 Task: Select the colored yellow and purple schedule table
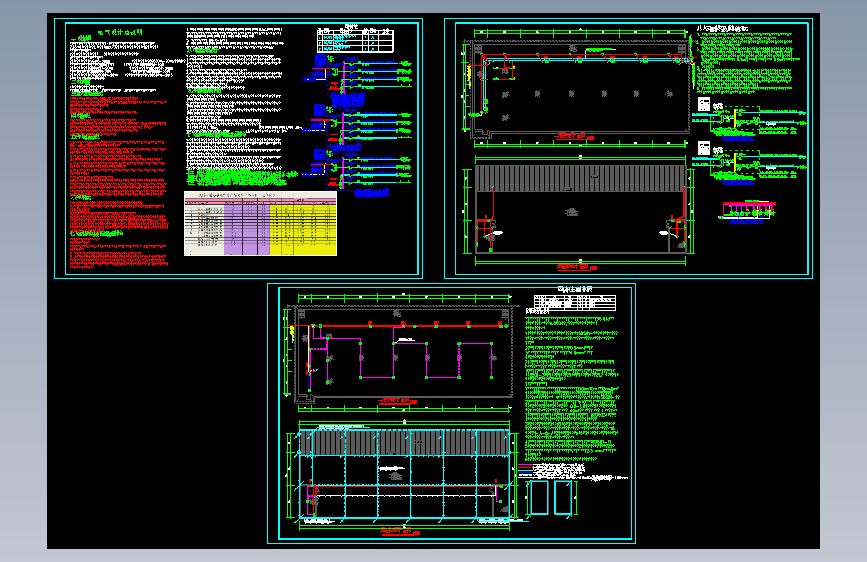[x=260, y=223]
